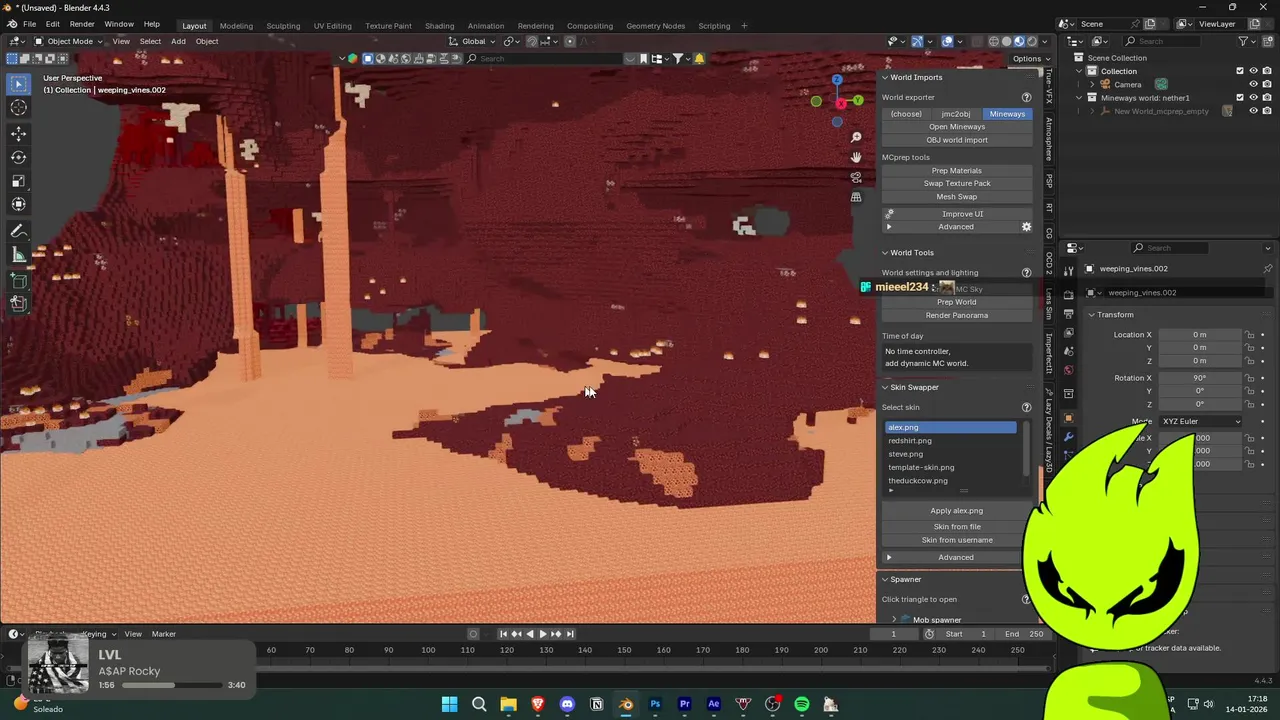
Task: Switch to solid viewport shading
Action: pyautogui.click(x=1006, y=41)
